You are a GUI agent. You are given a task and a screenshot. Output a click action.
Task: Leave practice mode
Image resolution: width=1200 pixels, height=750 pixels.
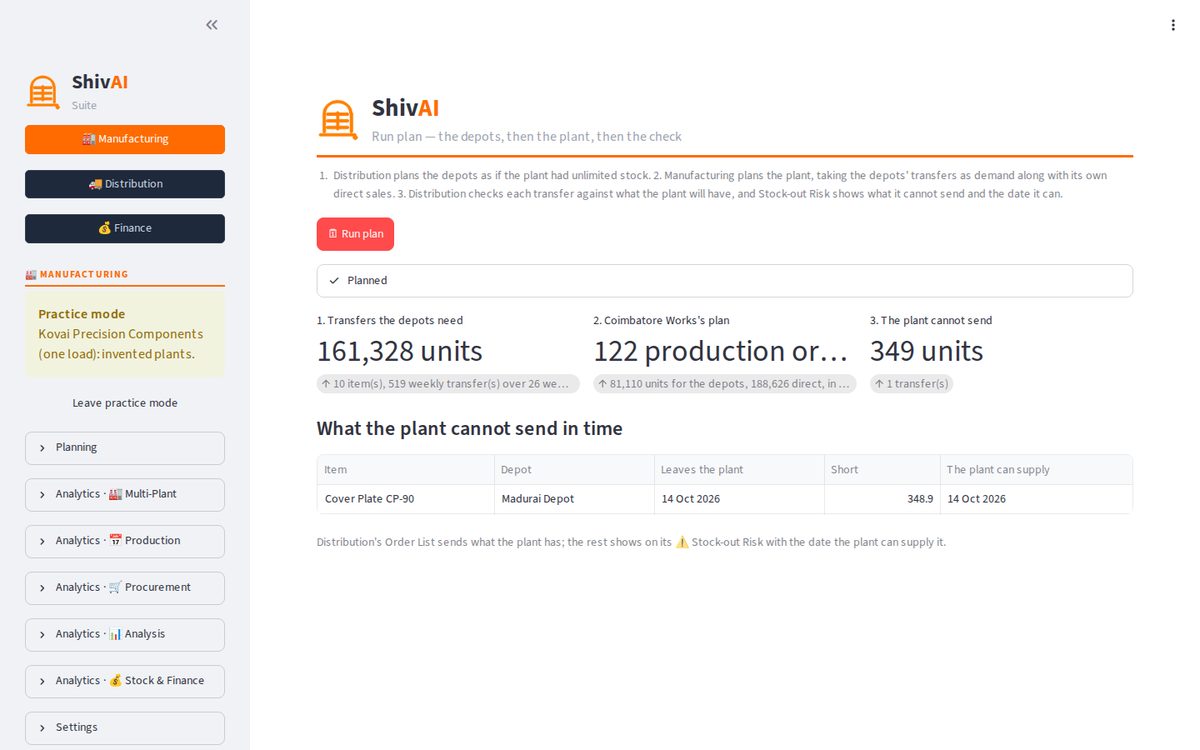tap(125, 403)
